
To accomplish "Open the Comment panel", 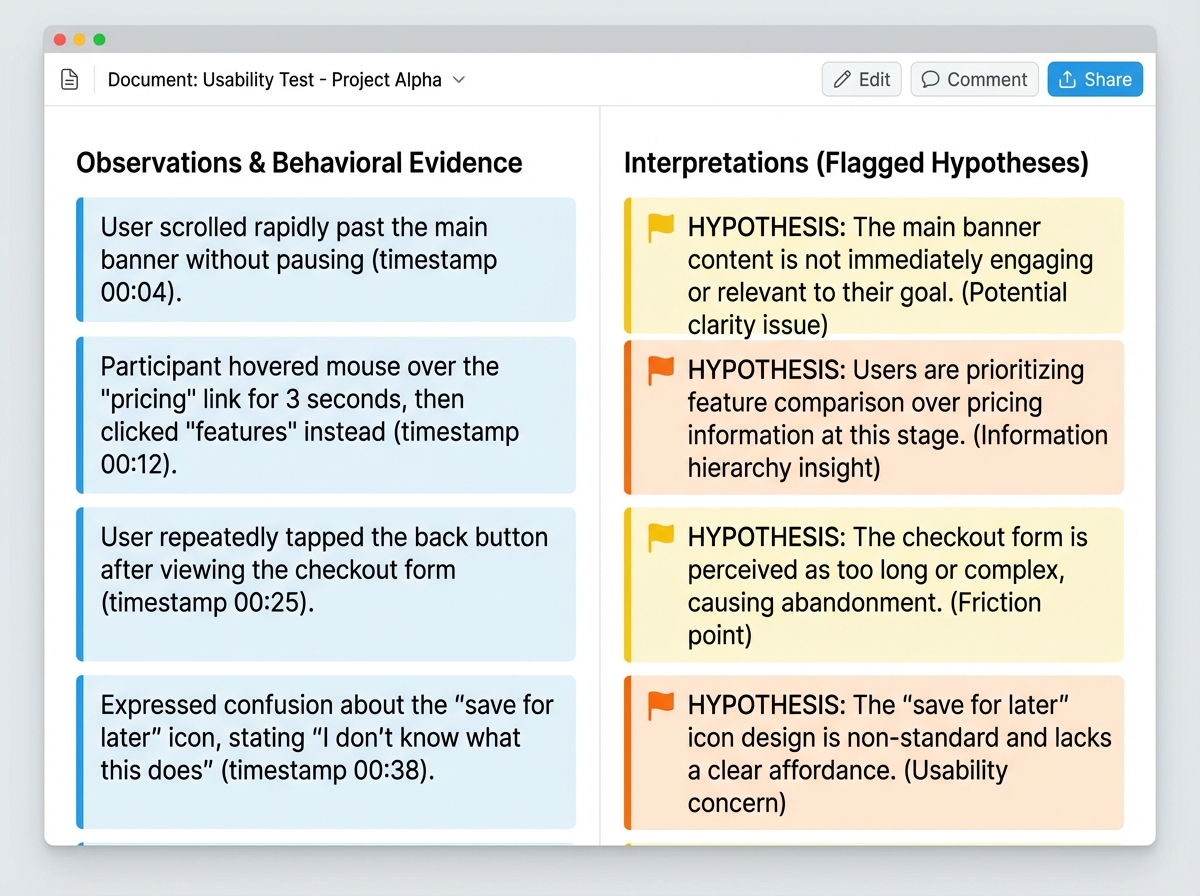I will (974, 79).
